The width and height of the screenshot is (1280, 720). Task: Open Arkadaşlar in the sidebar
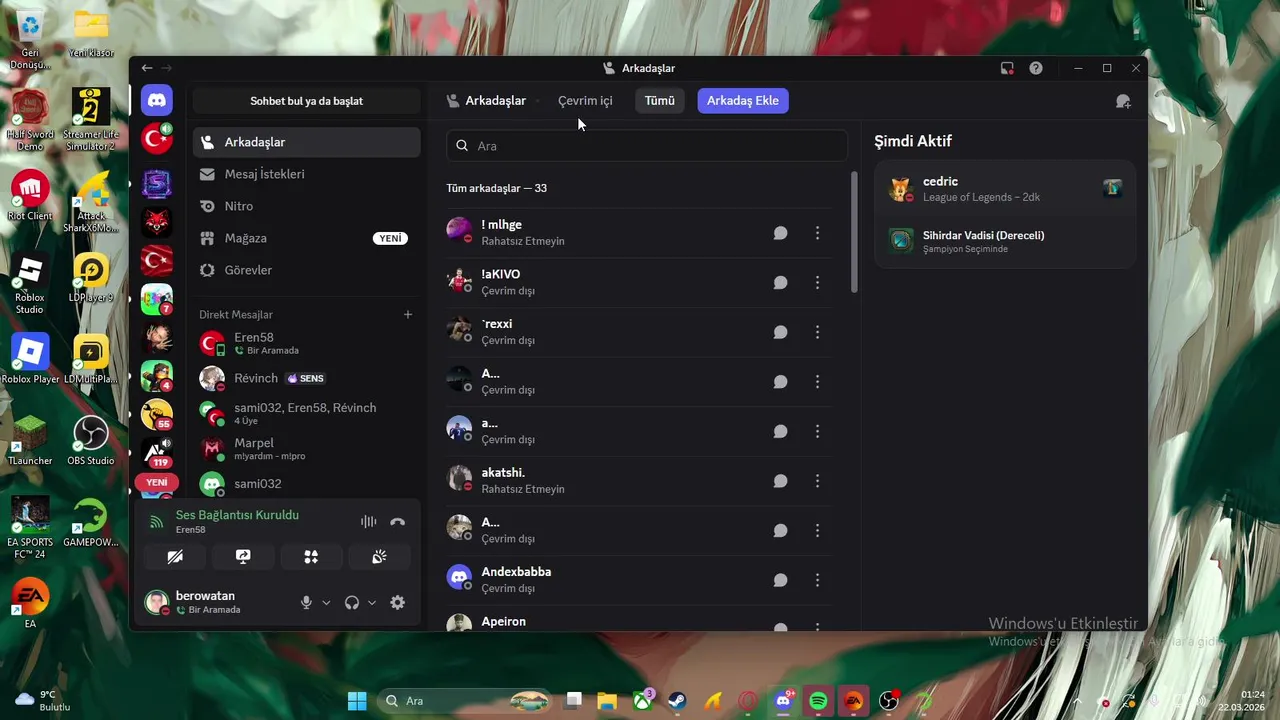pos(306,142)
